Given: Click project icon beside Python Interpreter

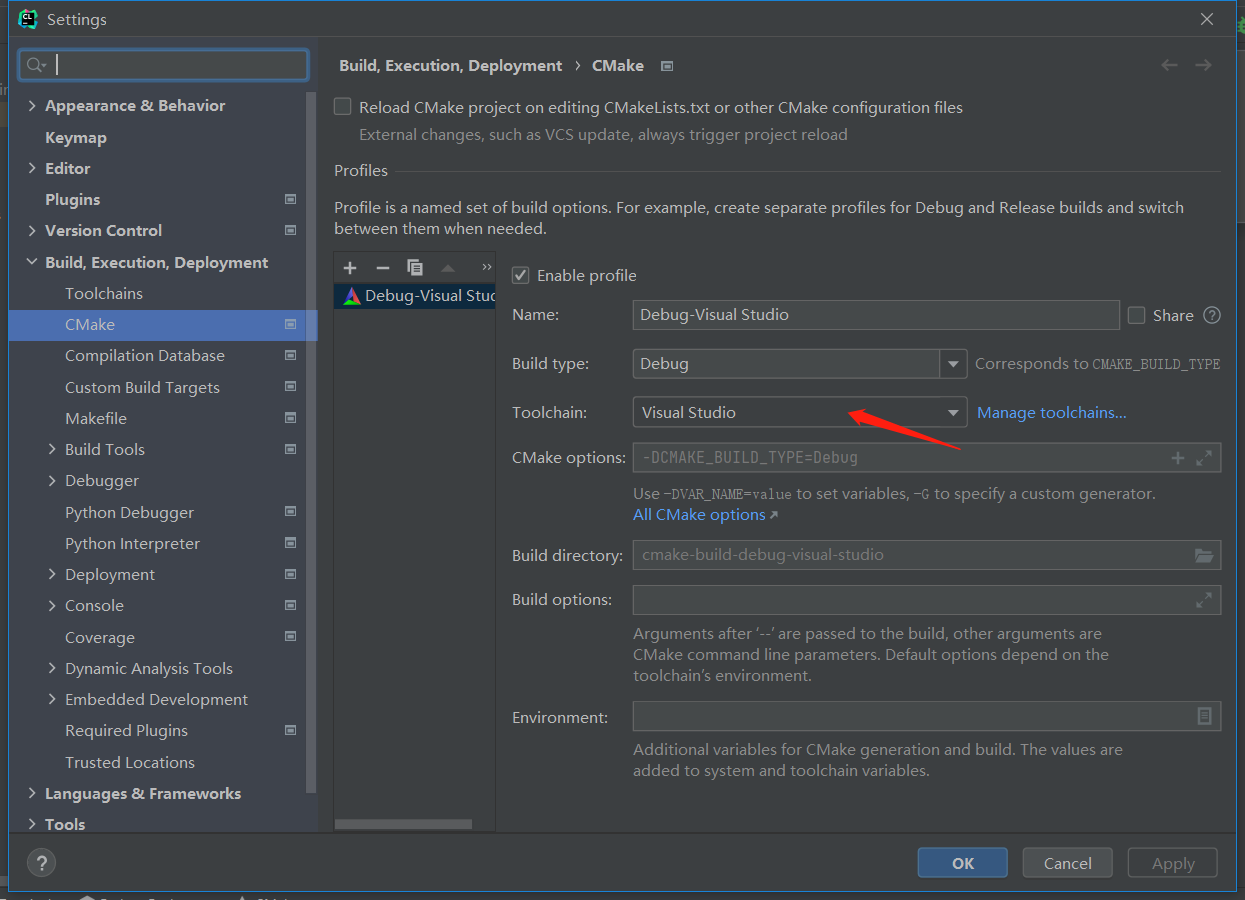Looking at the screenshot, I should [290, 543].
